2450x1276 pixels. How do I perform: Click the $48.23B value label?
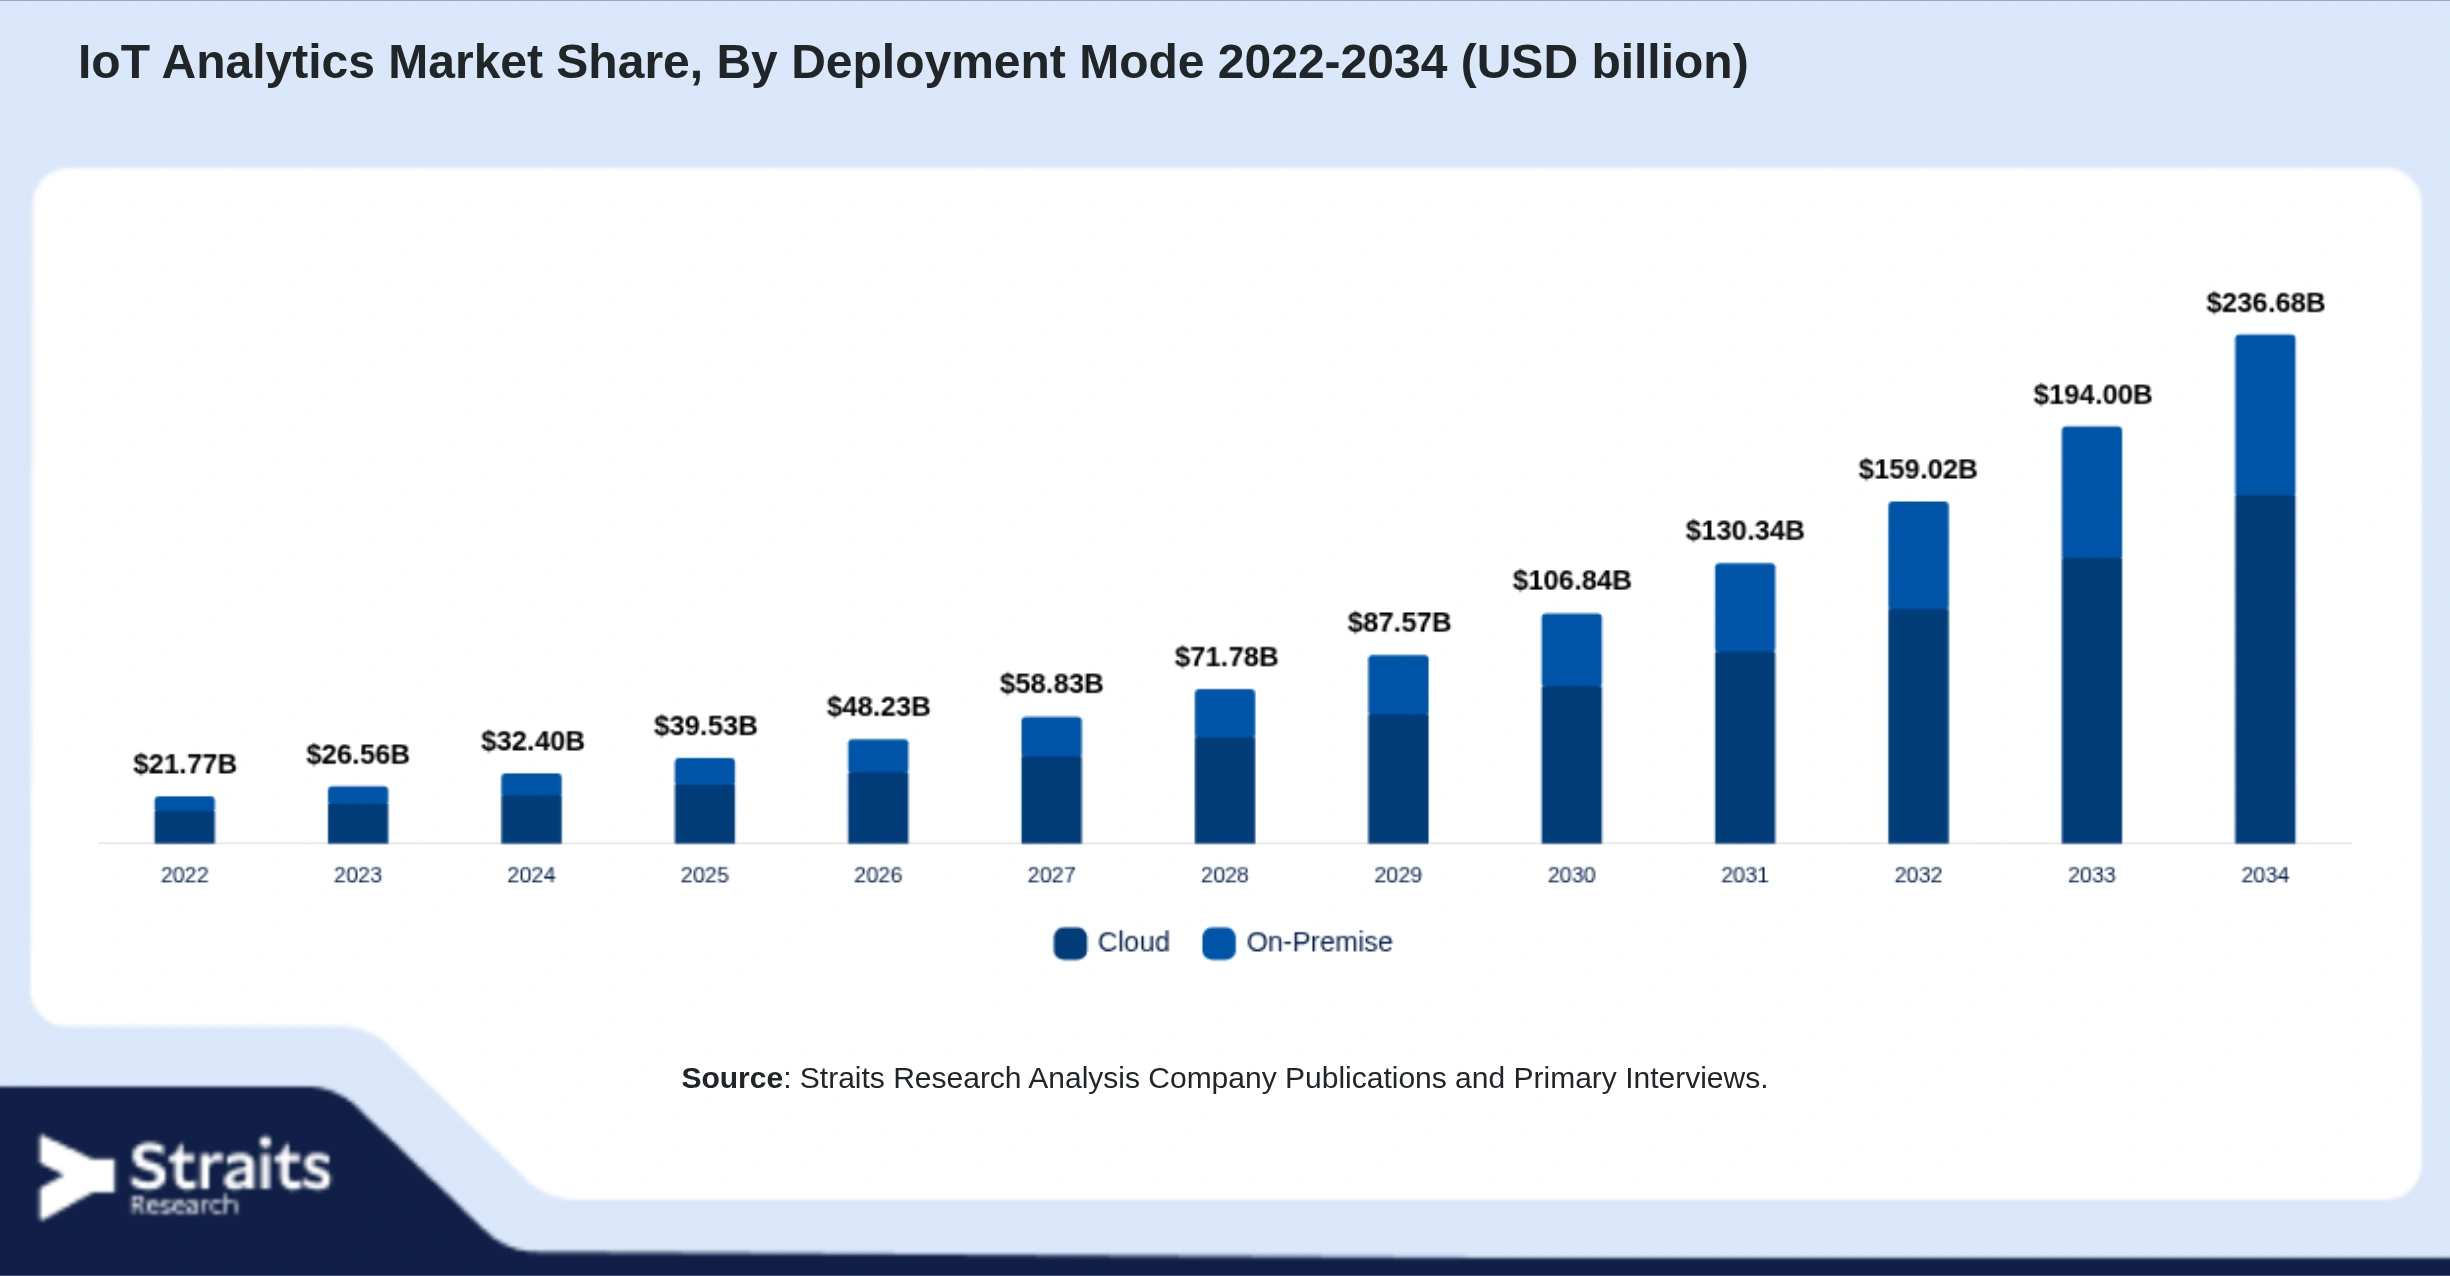pos(878,708)
